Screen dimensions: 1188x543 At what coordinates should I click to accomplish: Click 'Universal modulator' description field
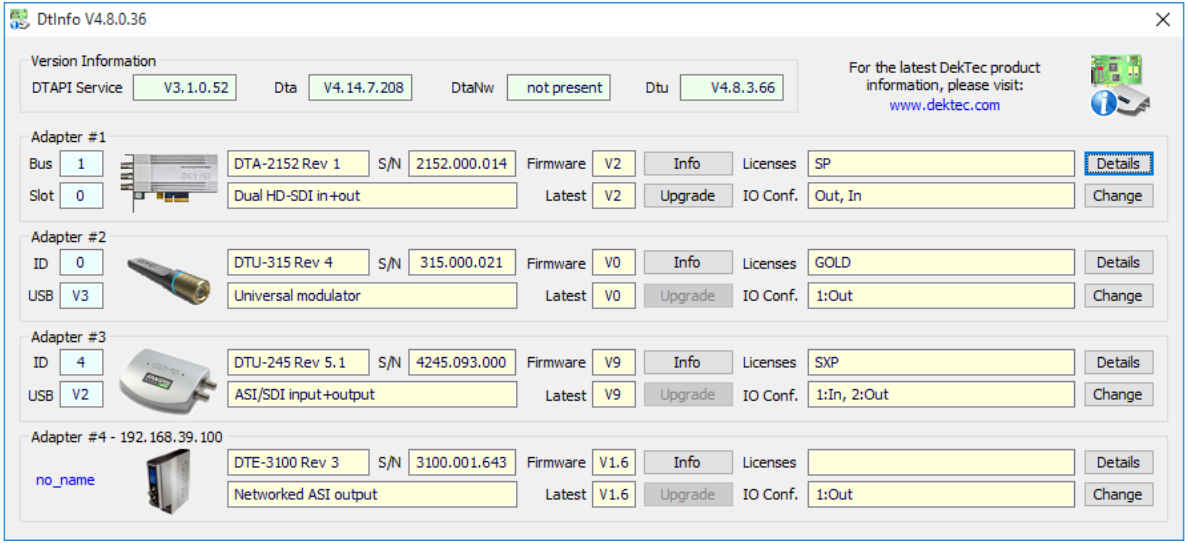click(372, 295)
